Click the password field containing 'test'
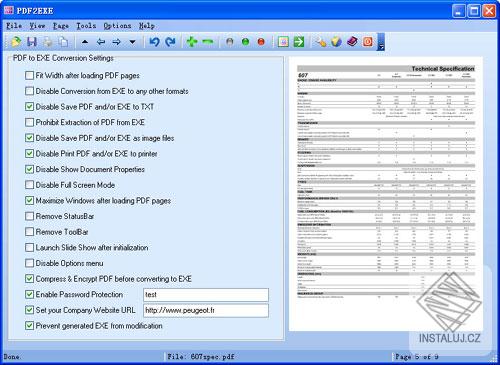This screenshot has width=500, height=365. click(206, 295)
